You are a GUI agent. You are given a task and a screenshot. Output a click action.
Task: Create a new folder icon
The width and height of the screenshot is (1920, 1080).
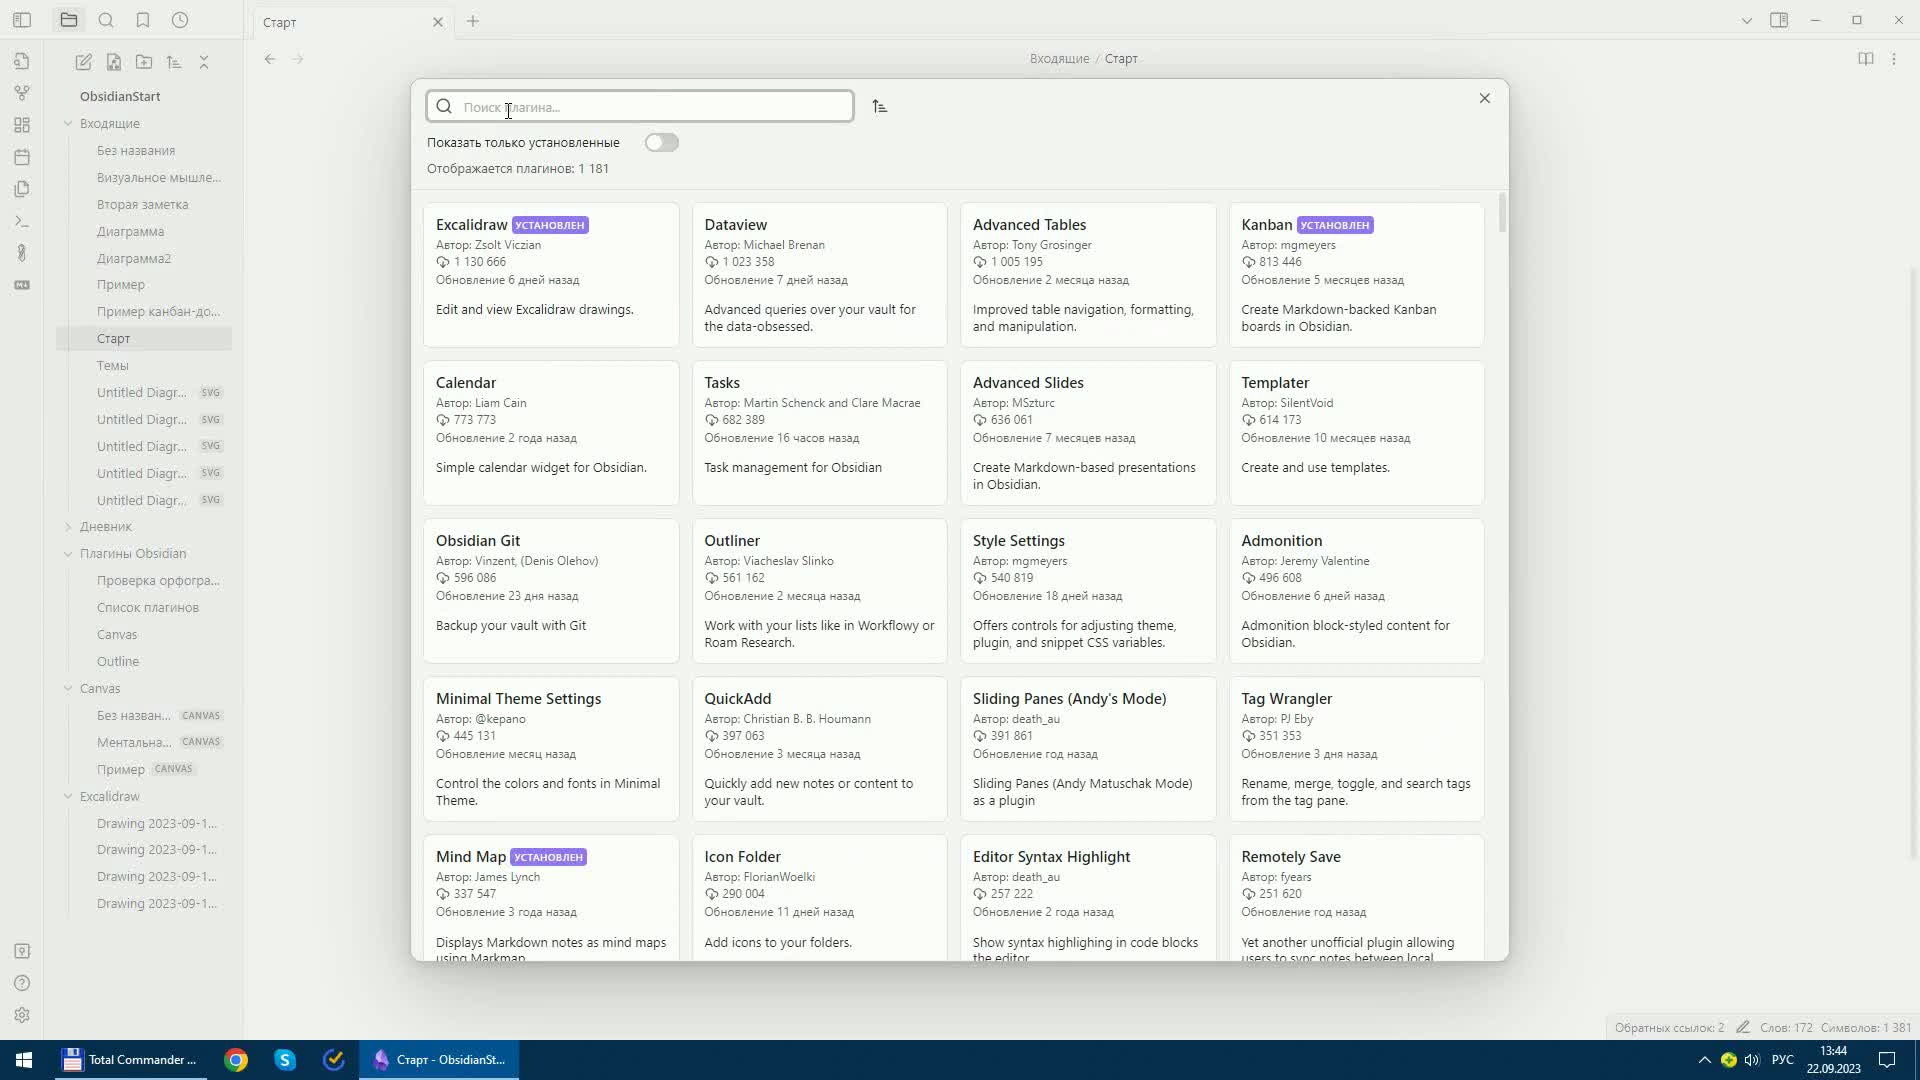(x=144, y=62)
